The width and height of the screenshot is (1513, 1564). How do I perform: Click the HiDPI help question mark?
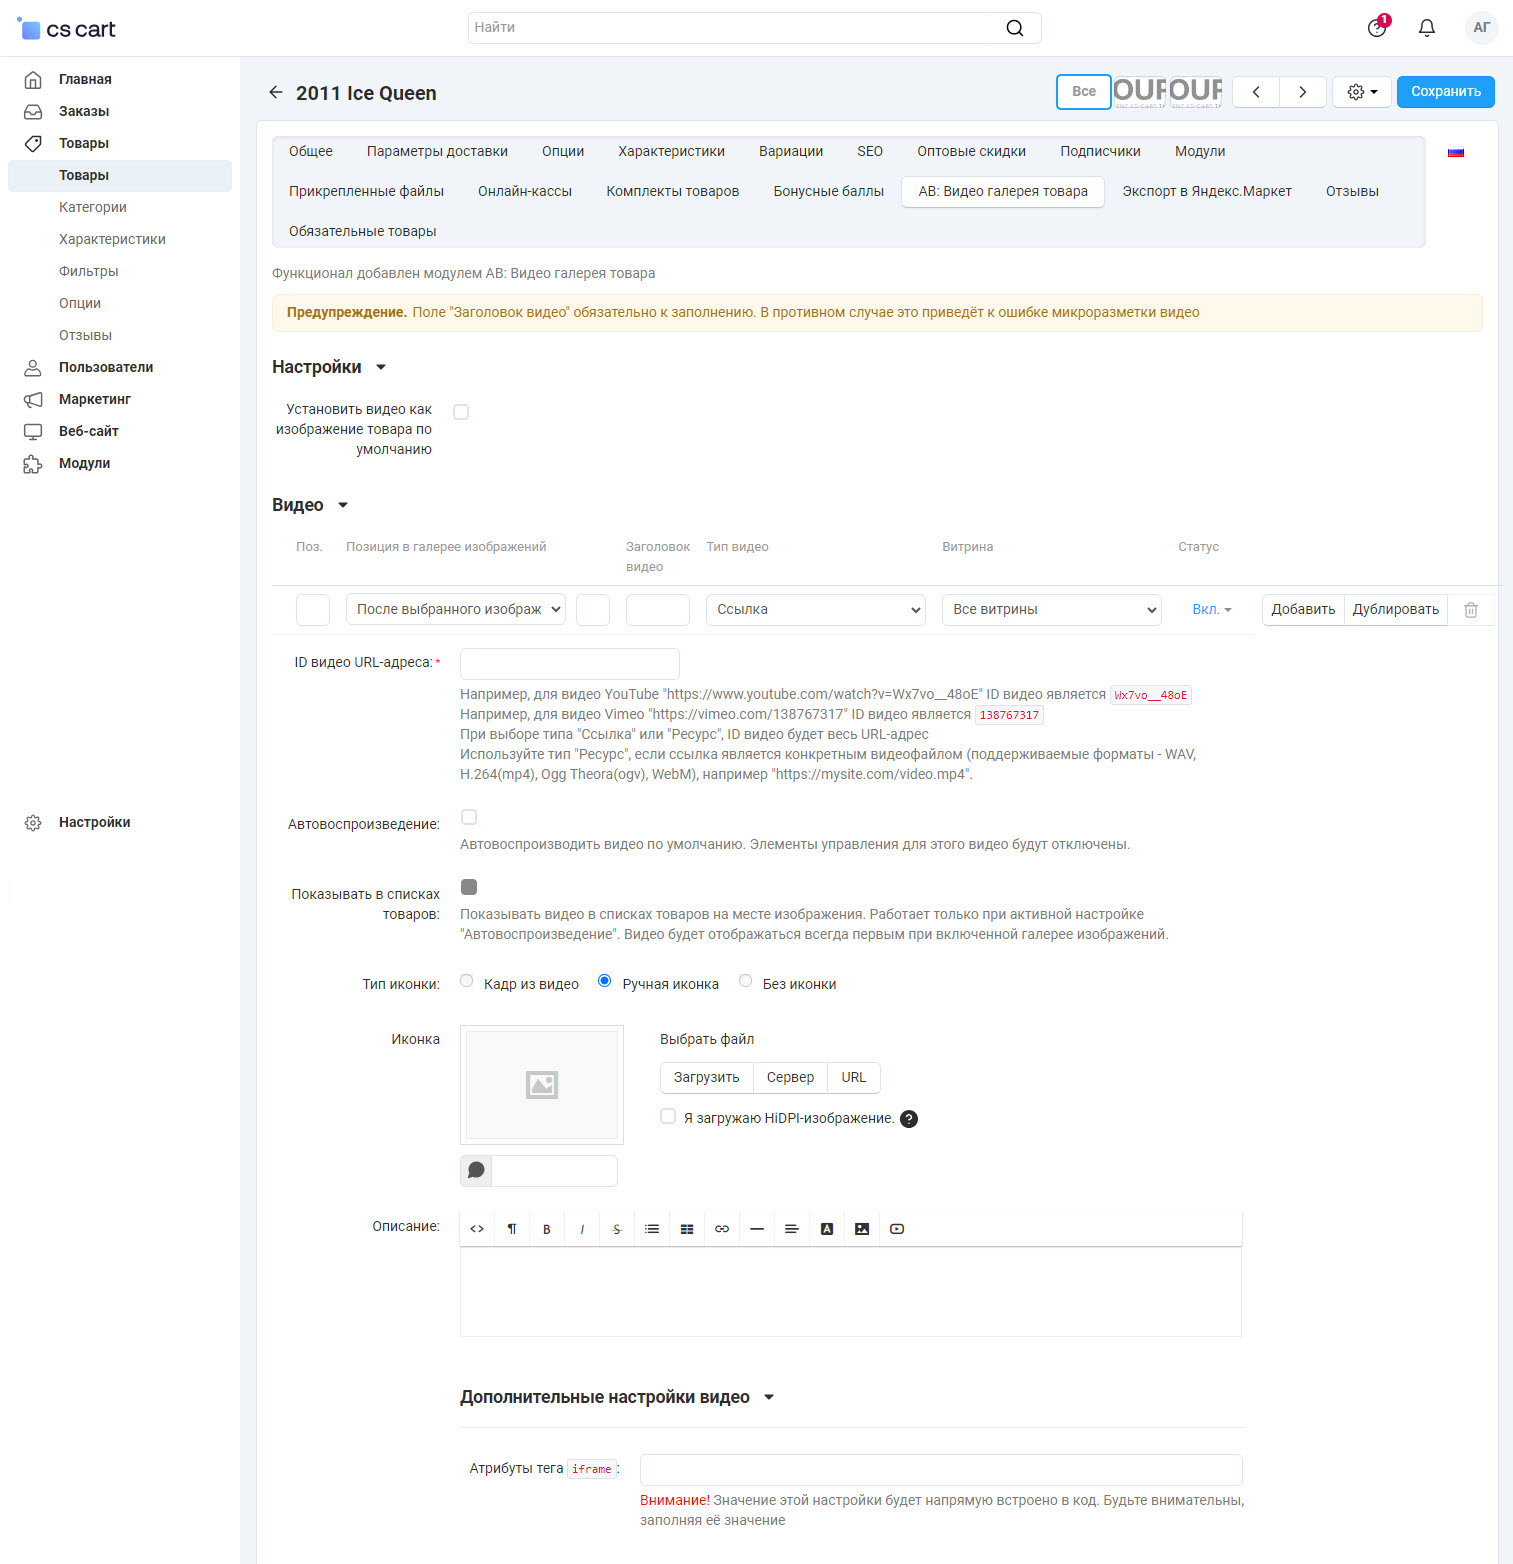click(909, 1119)
